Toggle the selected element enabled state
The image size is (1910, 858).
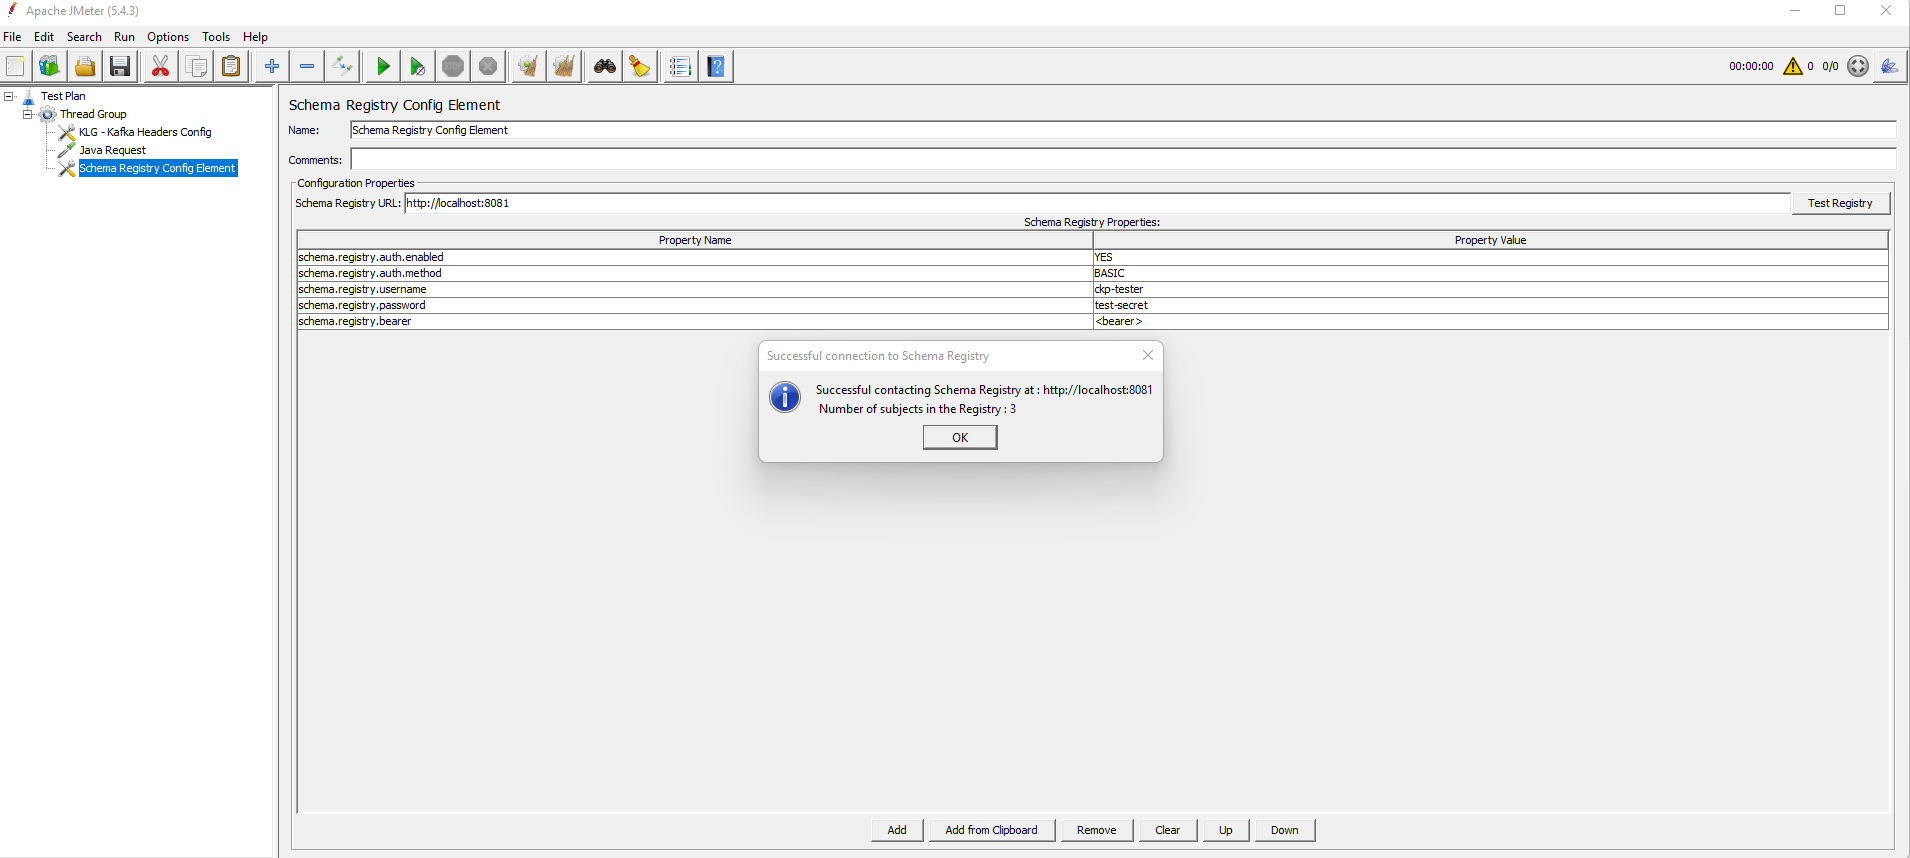pyautogui.click(x=343, y=66)
